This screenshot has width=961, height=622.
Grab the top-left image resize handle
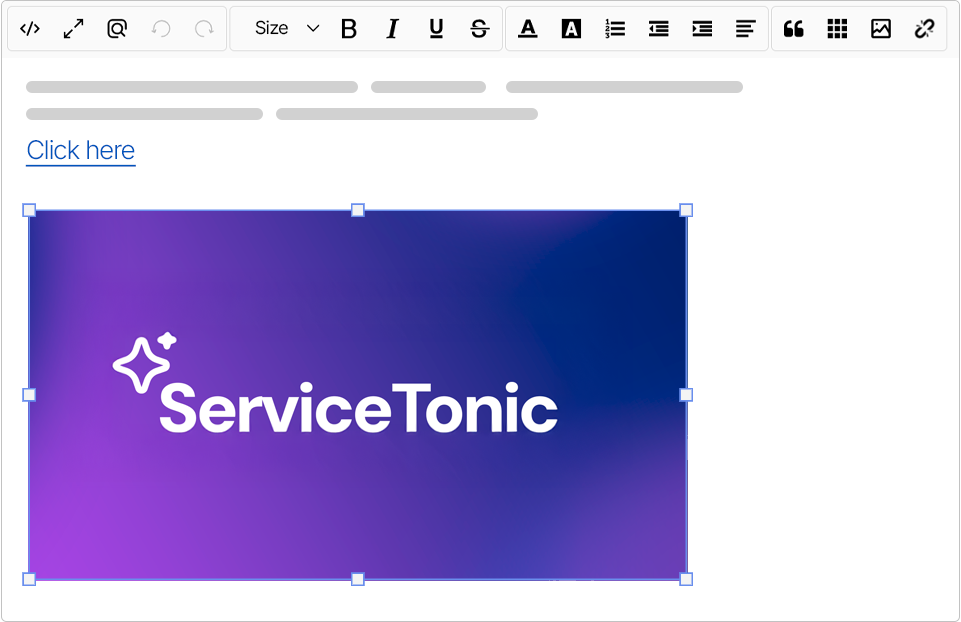point(29,210)
